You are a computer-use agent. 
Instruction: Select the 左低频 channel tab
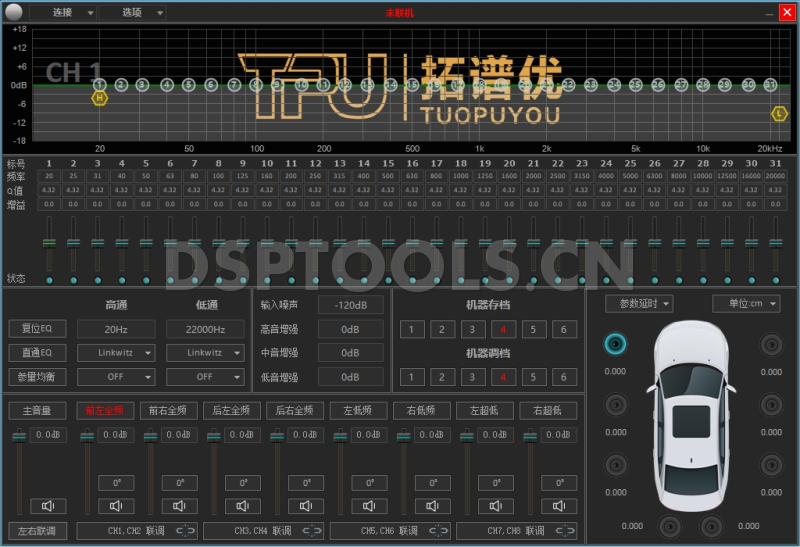(x=358, y=410)
